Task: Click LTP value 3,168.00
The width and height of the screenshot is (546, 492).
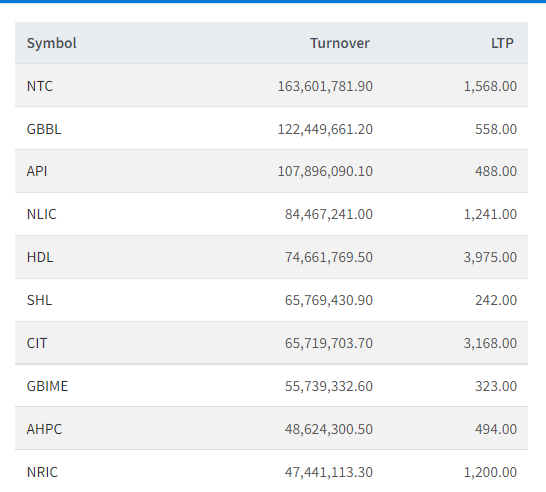Action: pos(490,343)
